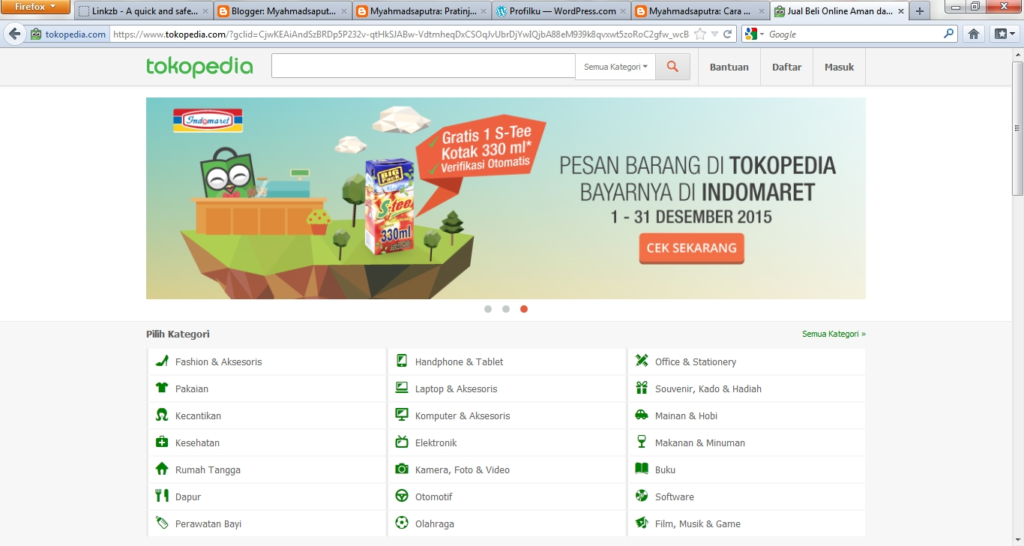Click the Kecantikan category icon

tap(162, 415)
